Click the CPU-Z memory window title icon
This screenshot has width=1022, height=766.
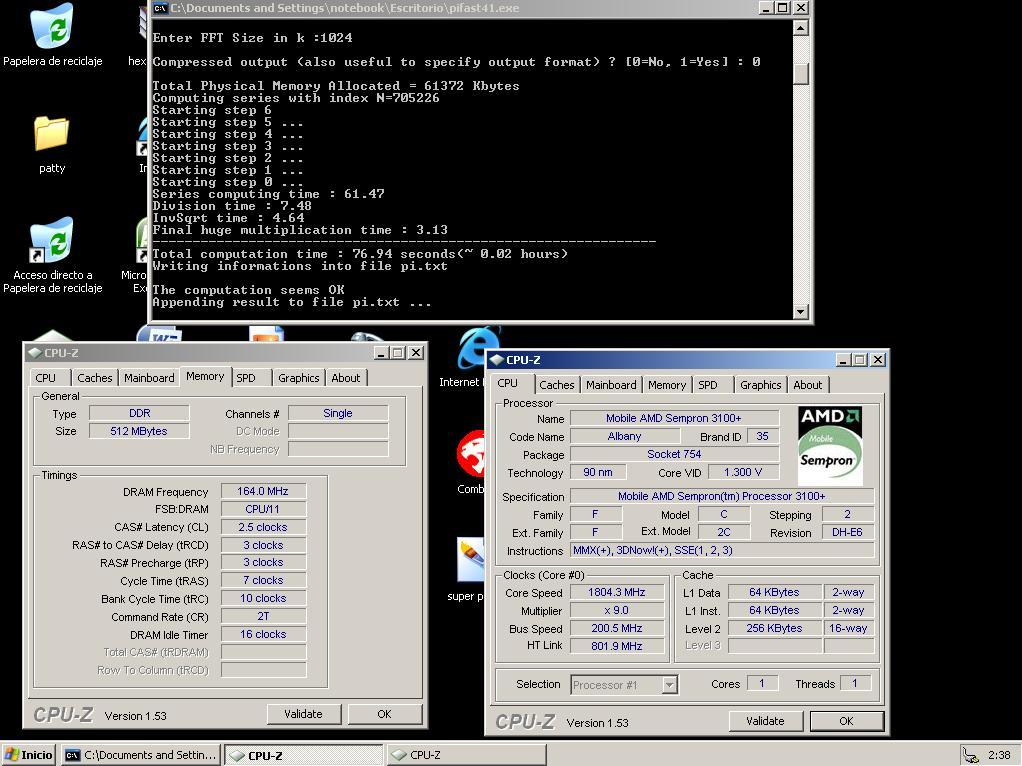[35, 353]
